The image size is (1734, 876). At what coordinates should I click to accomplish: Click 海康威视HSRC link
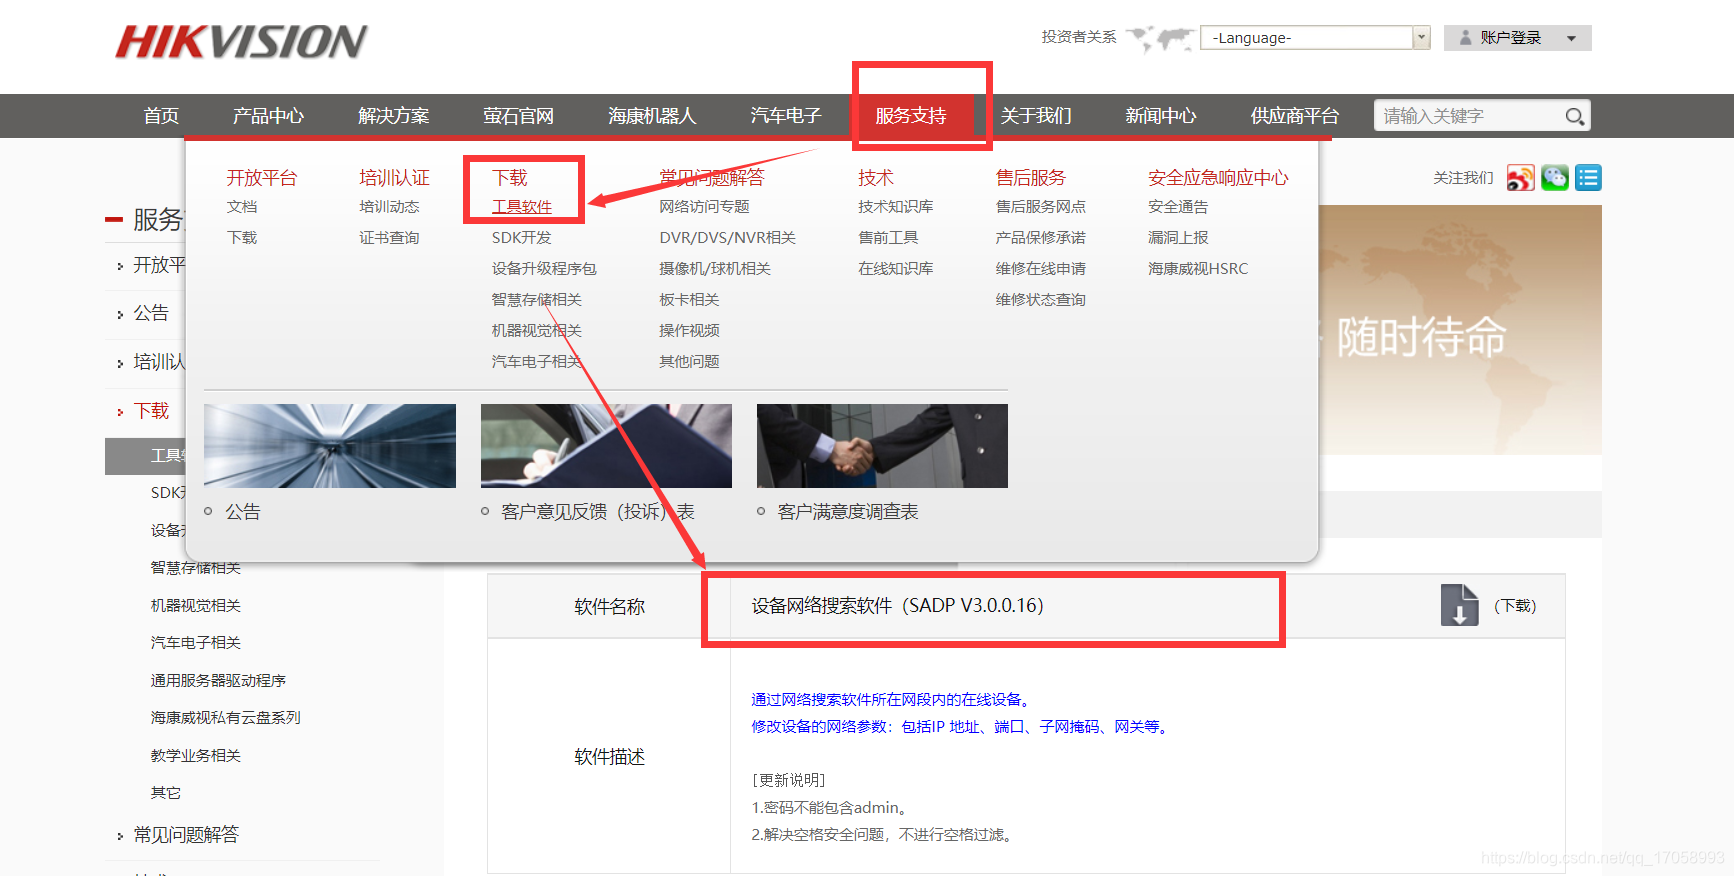tap(1198, 269)
